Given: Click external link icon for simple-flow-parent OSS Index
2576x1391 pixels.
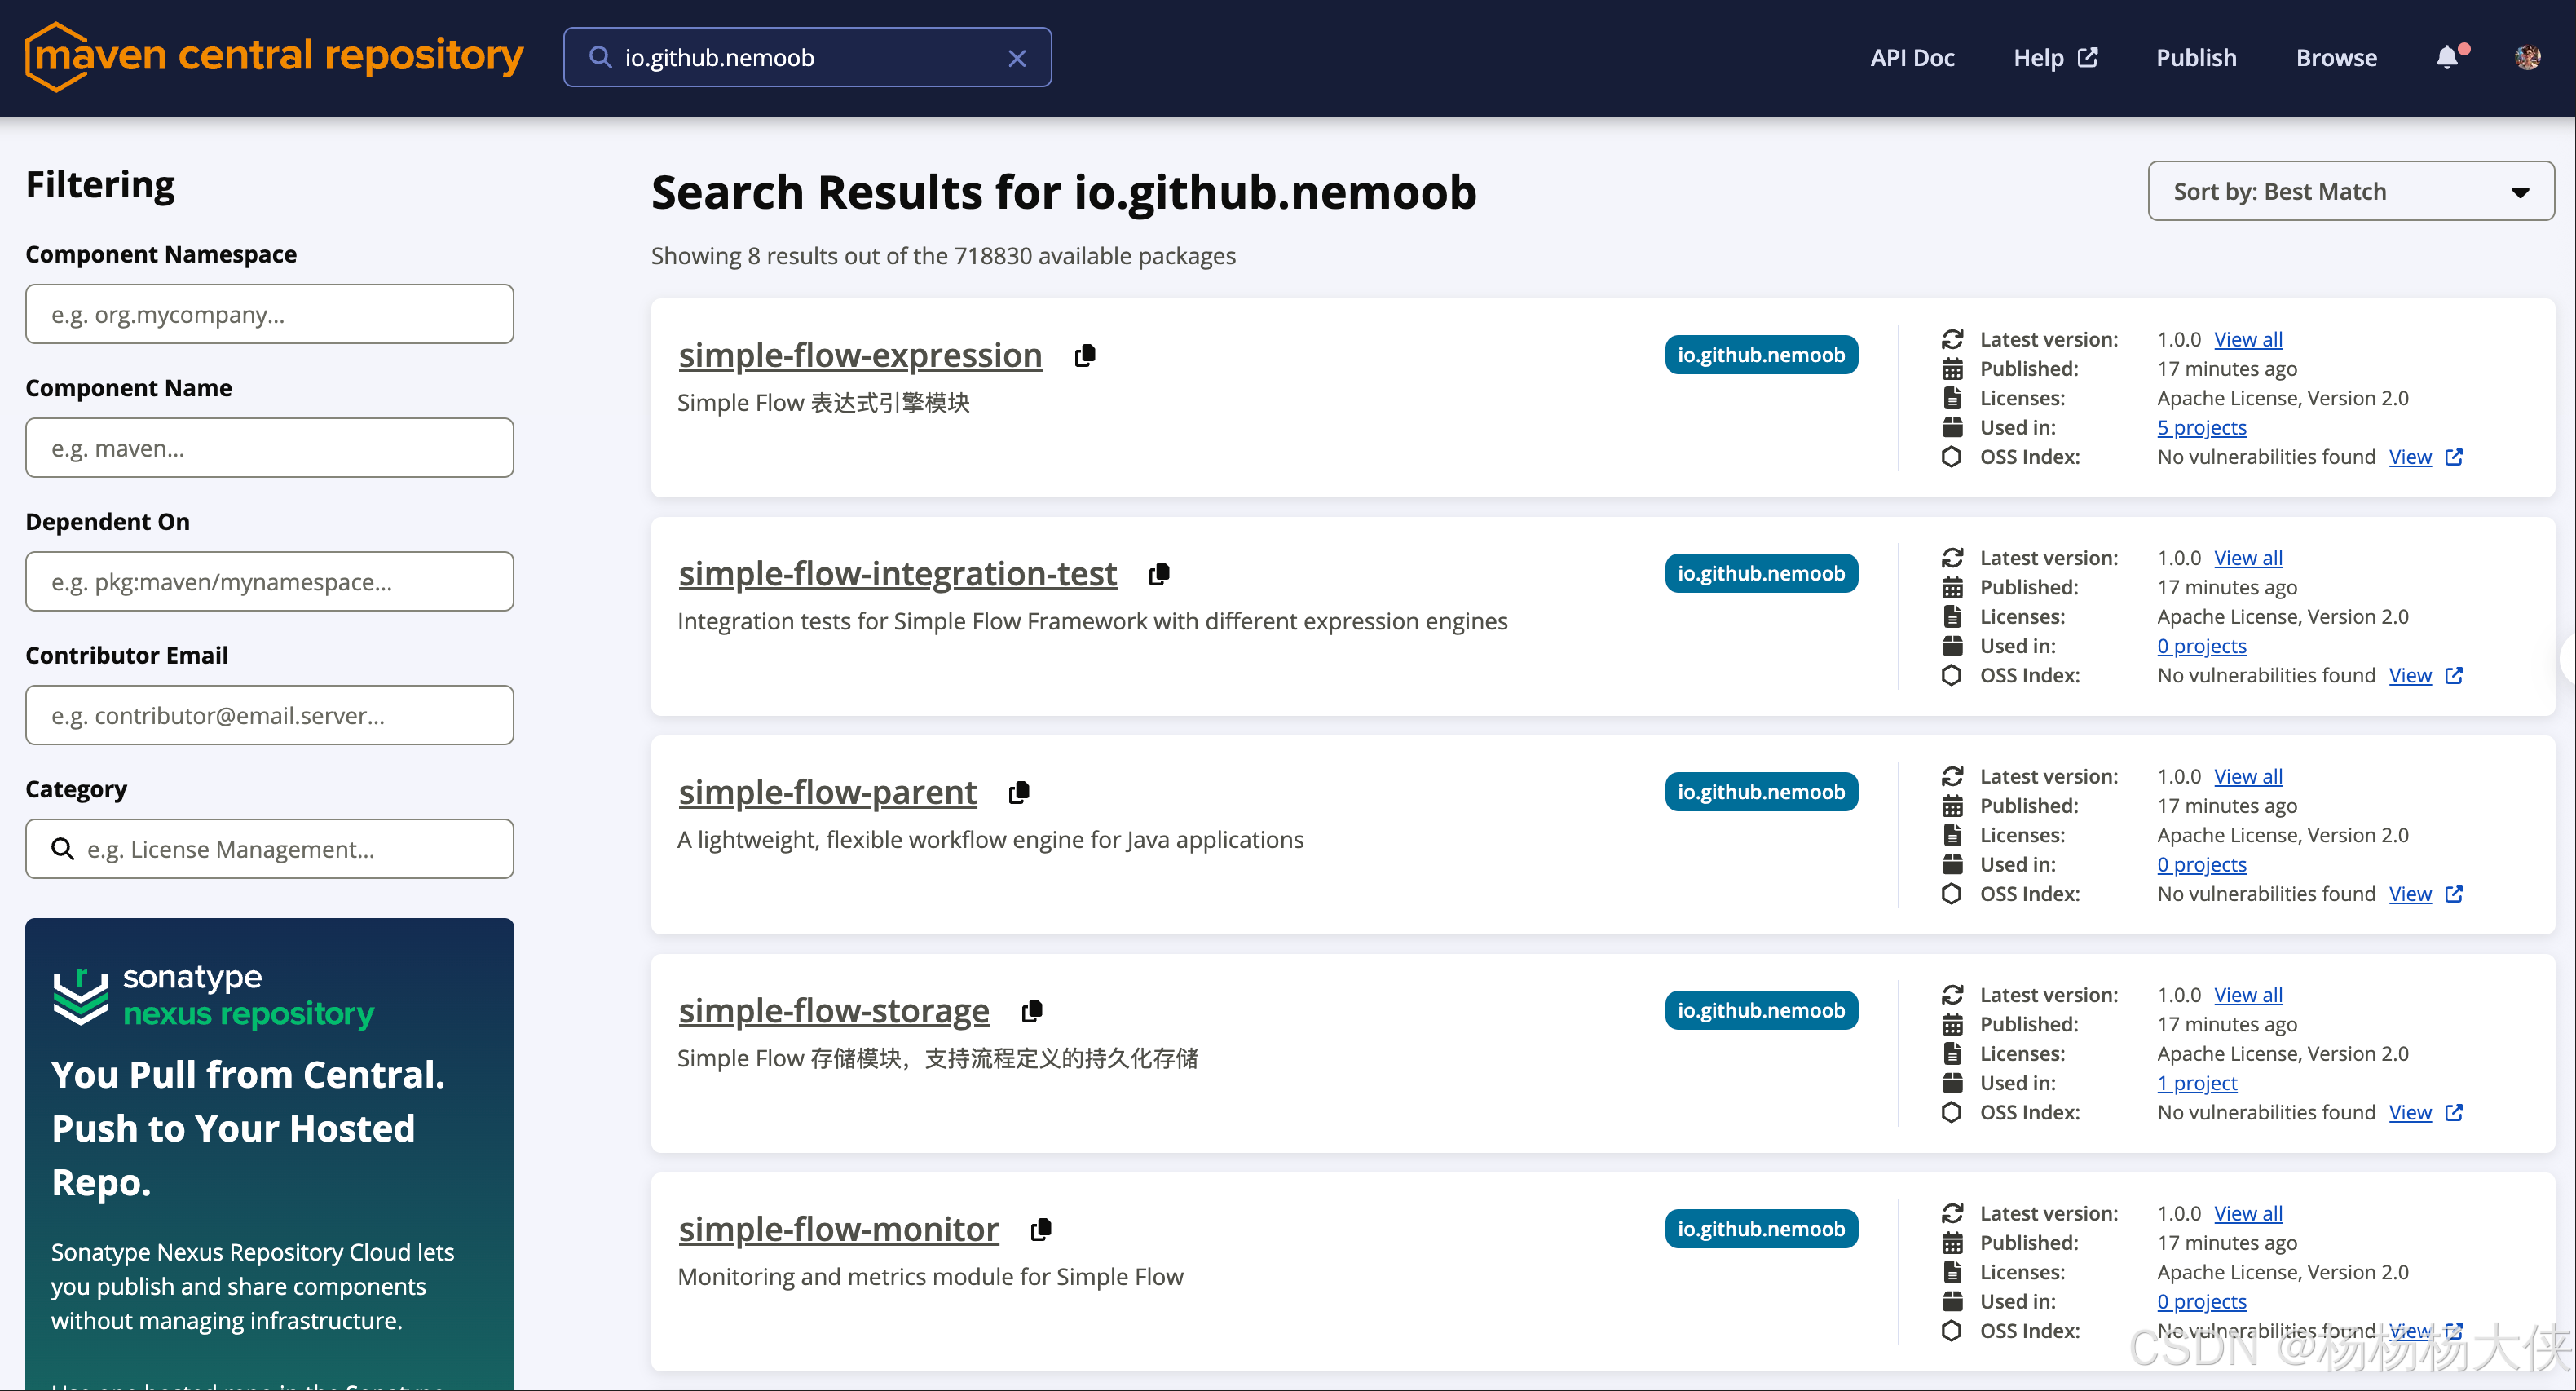Looking at the screenshot, I should click(2454, 894).
